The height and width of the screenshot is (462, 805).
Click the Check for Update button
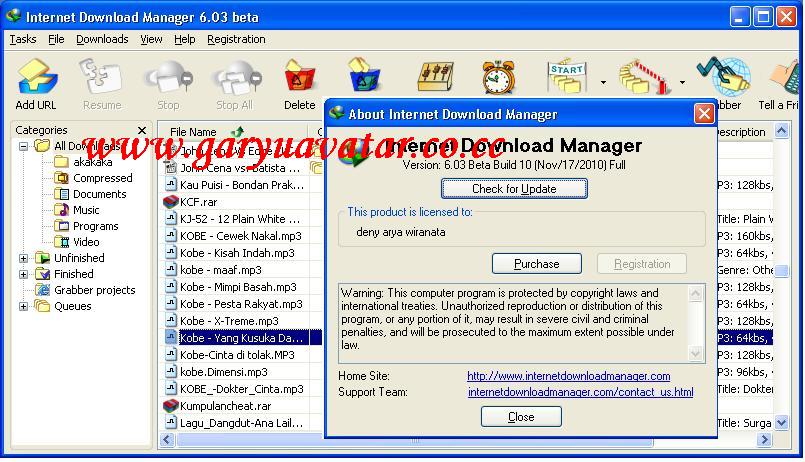[514, 189]
